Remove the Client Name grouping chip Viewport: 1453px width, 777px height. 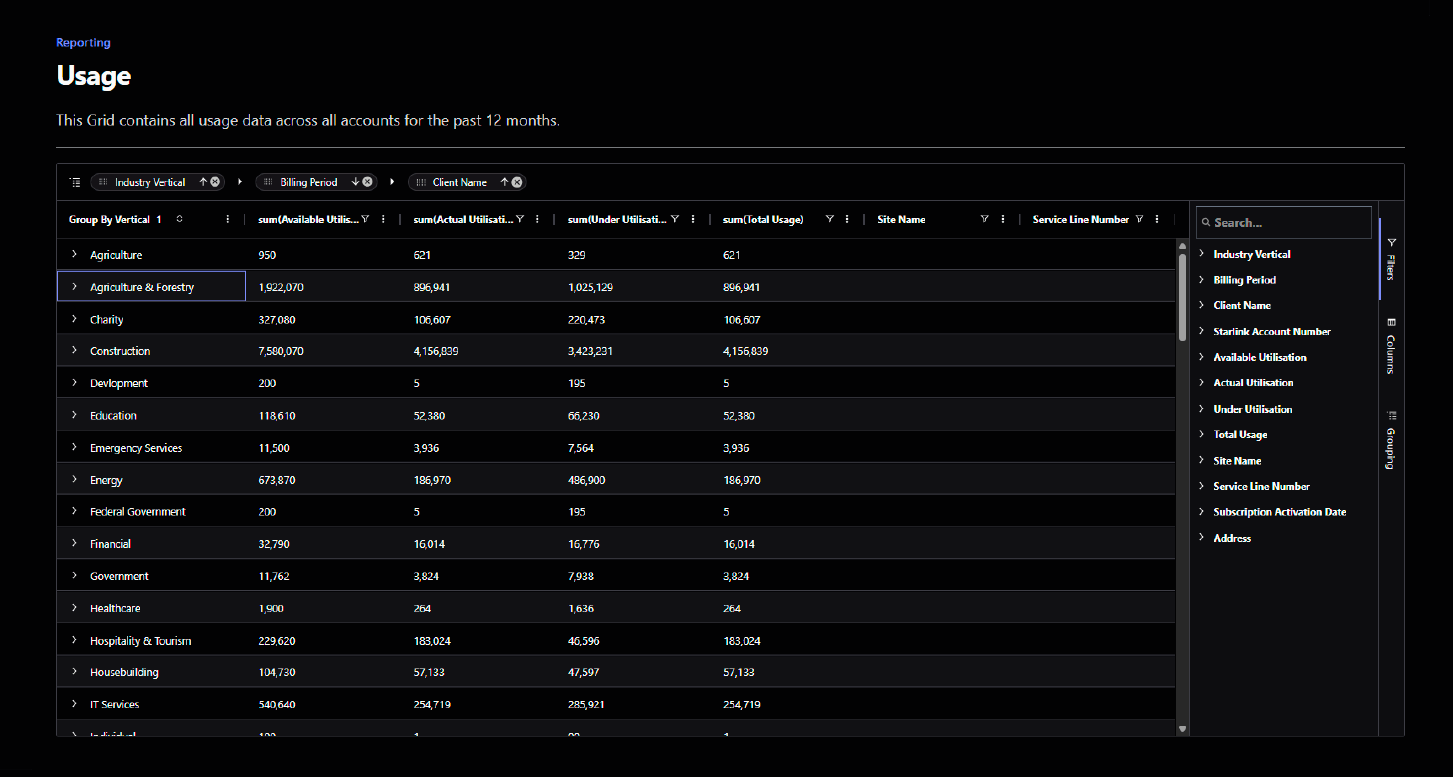517,182
